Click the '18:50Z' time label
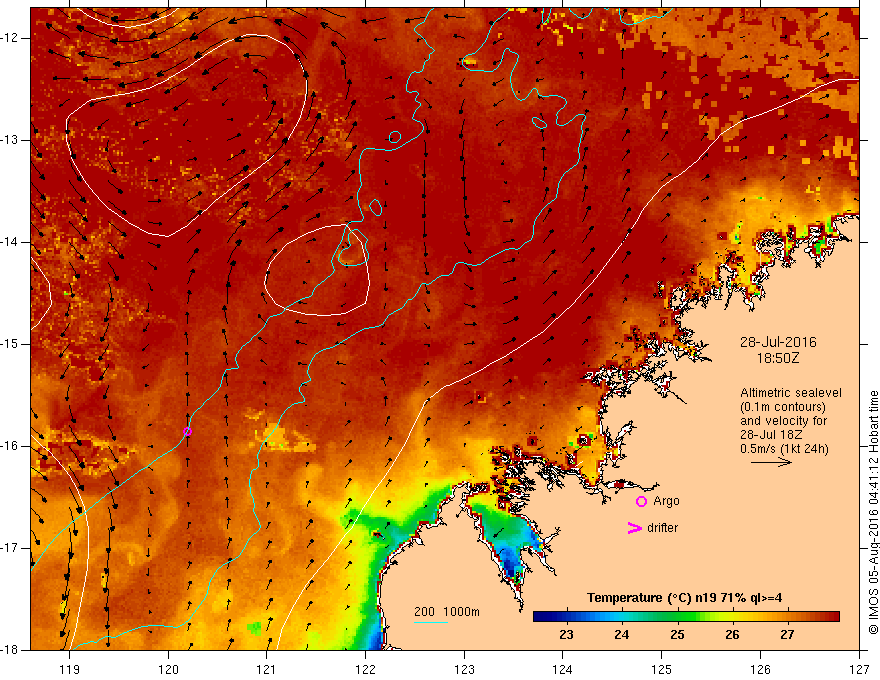 [x=777, y=358]
